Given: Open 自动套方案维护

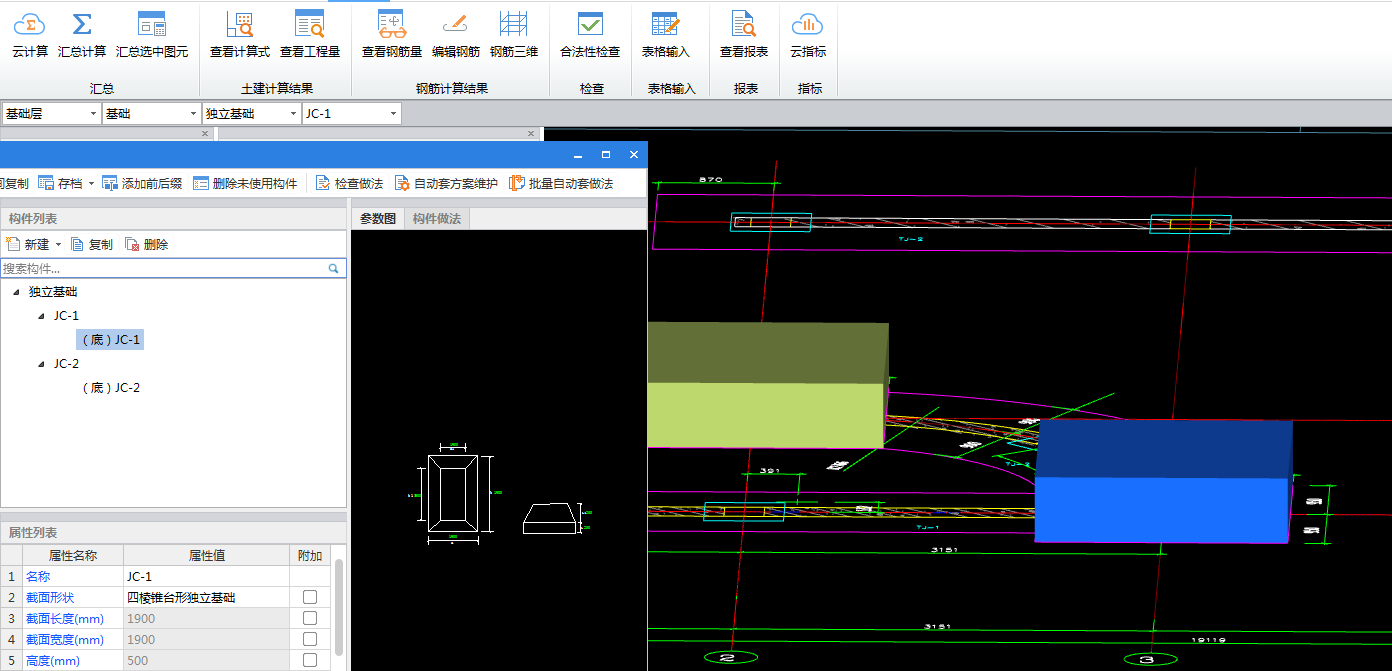Looking at the screenshot, I should click(445, 183).
